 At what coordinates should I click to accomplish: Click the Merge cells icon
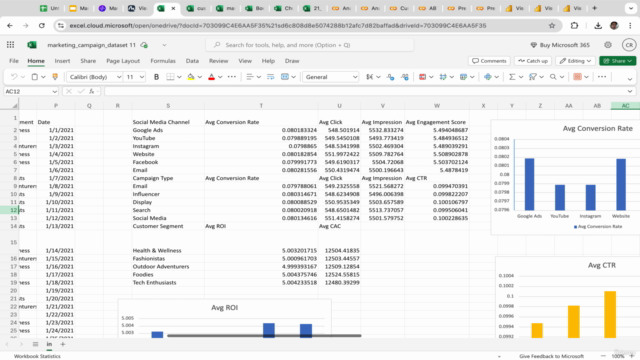[x=285, y=77]
